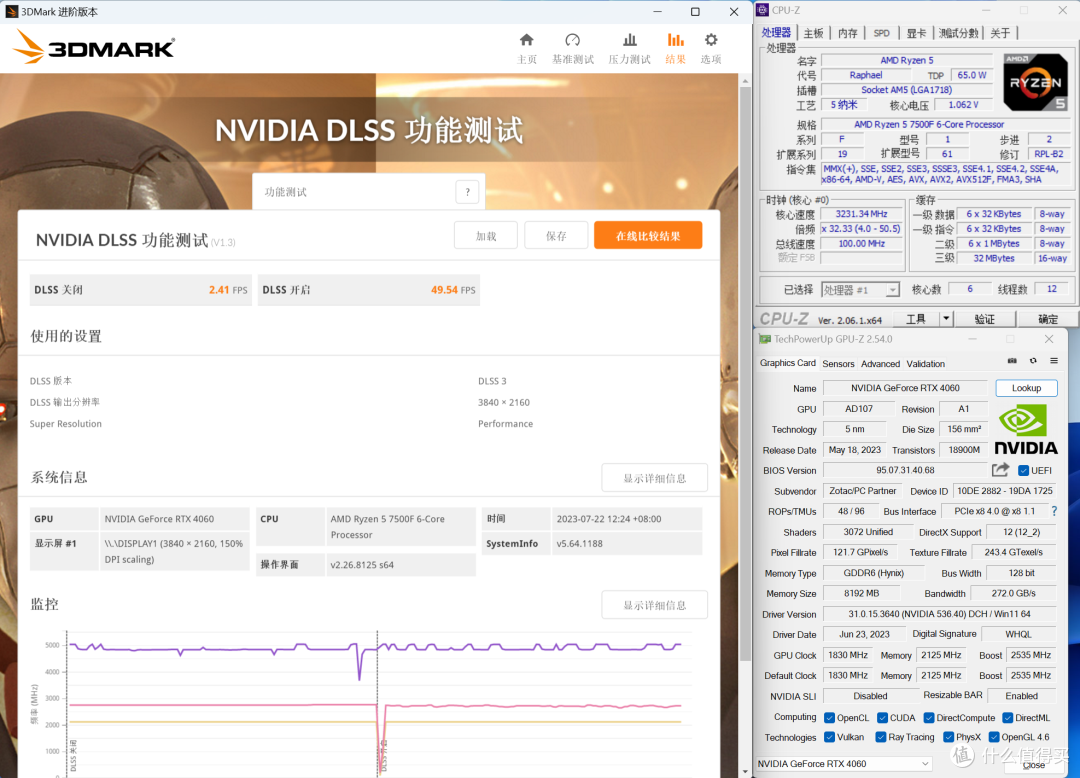Screen dimensions: 1080x778
Task: Toggle the OpenGL 4.6 checkbox
Action: (x=994, y=737)
